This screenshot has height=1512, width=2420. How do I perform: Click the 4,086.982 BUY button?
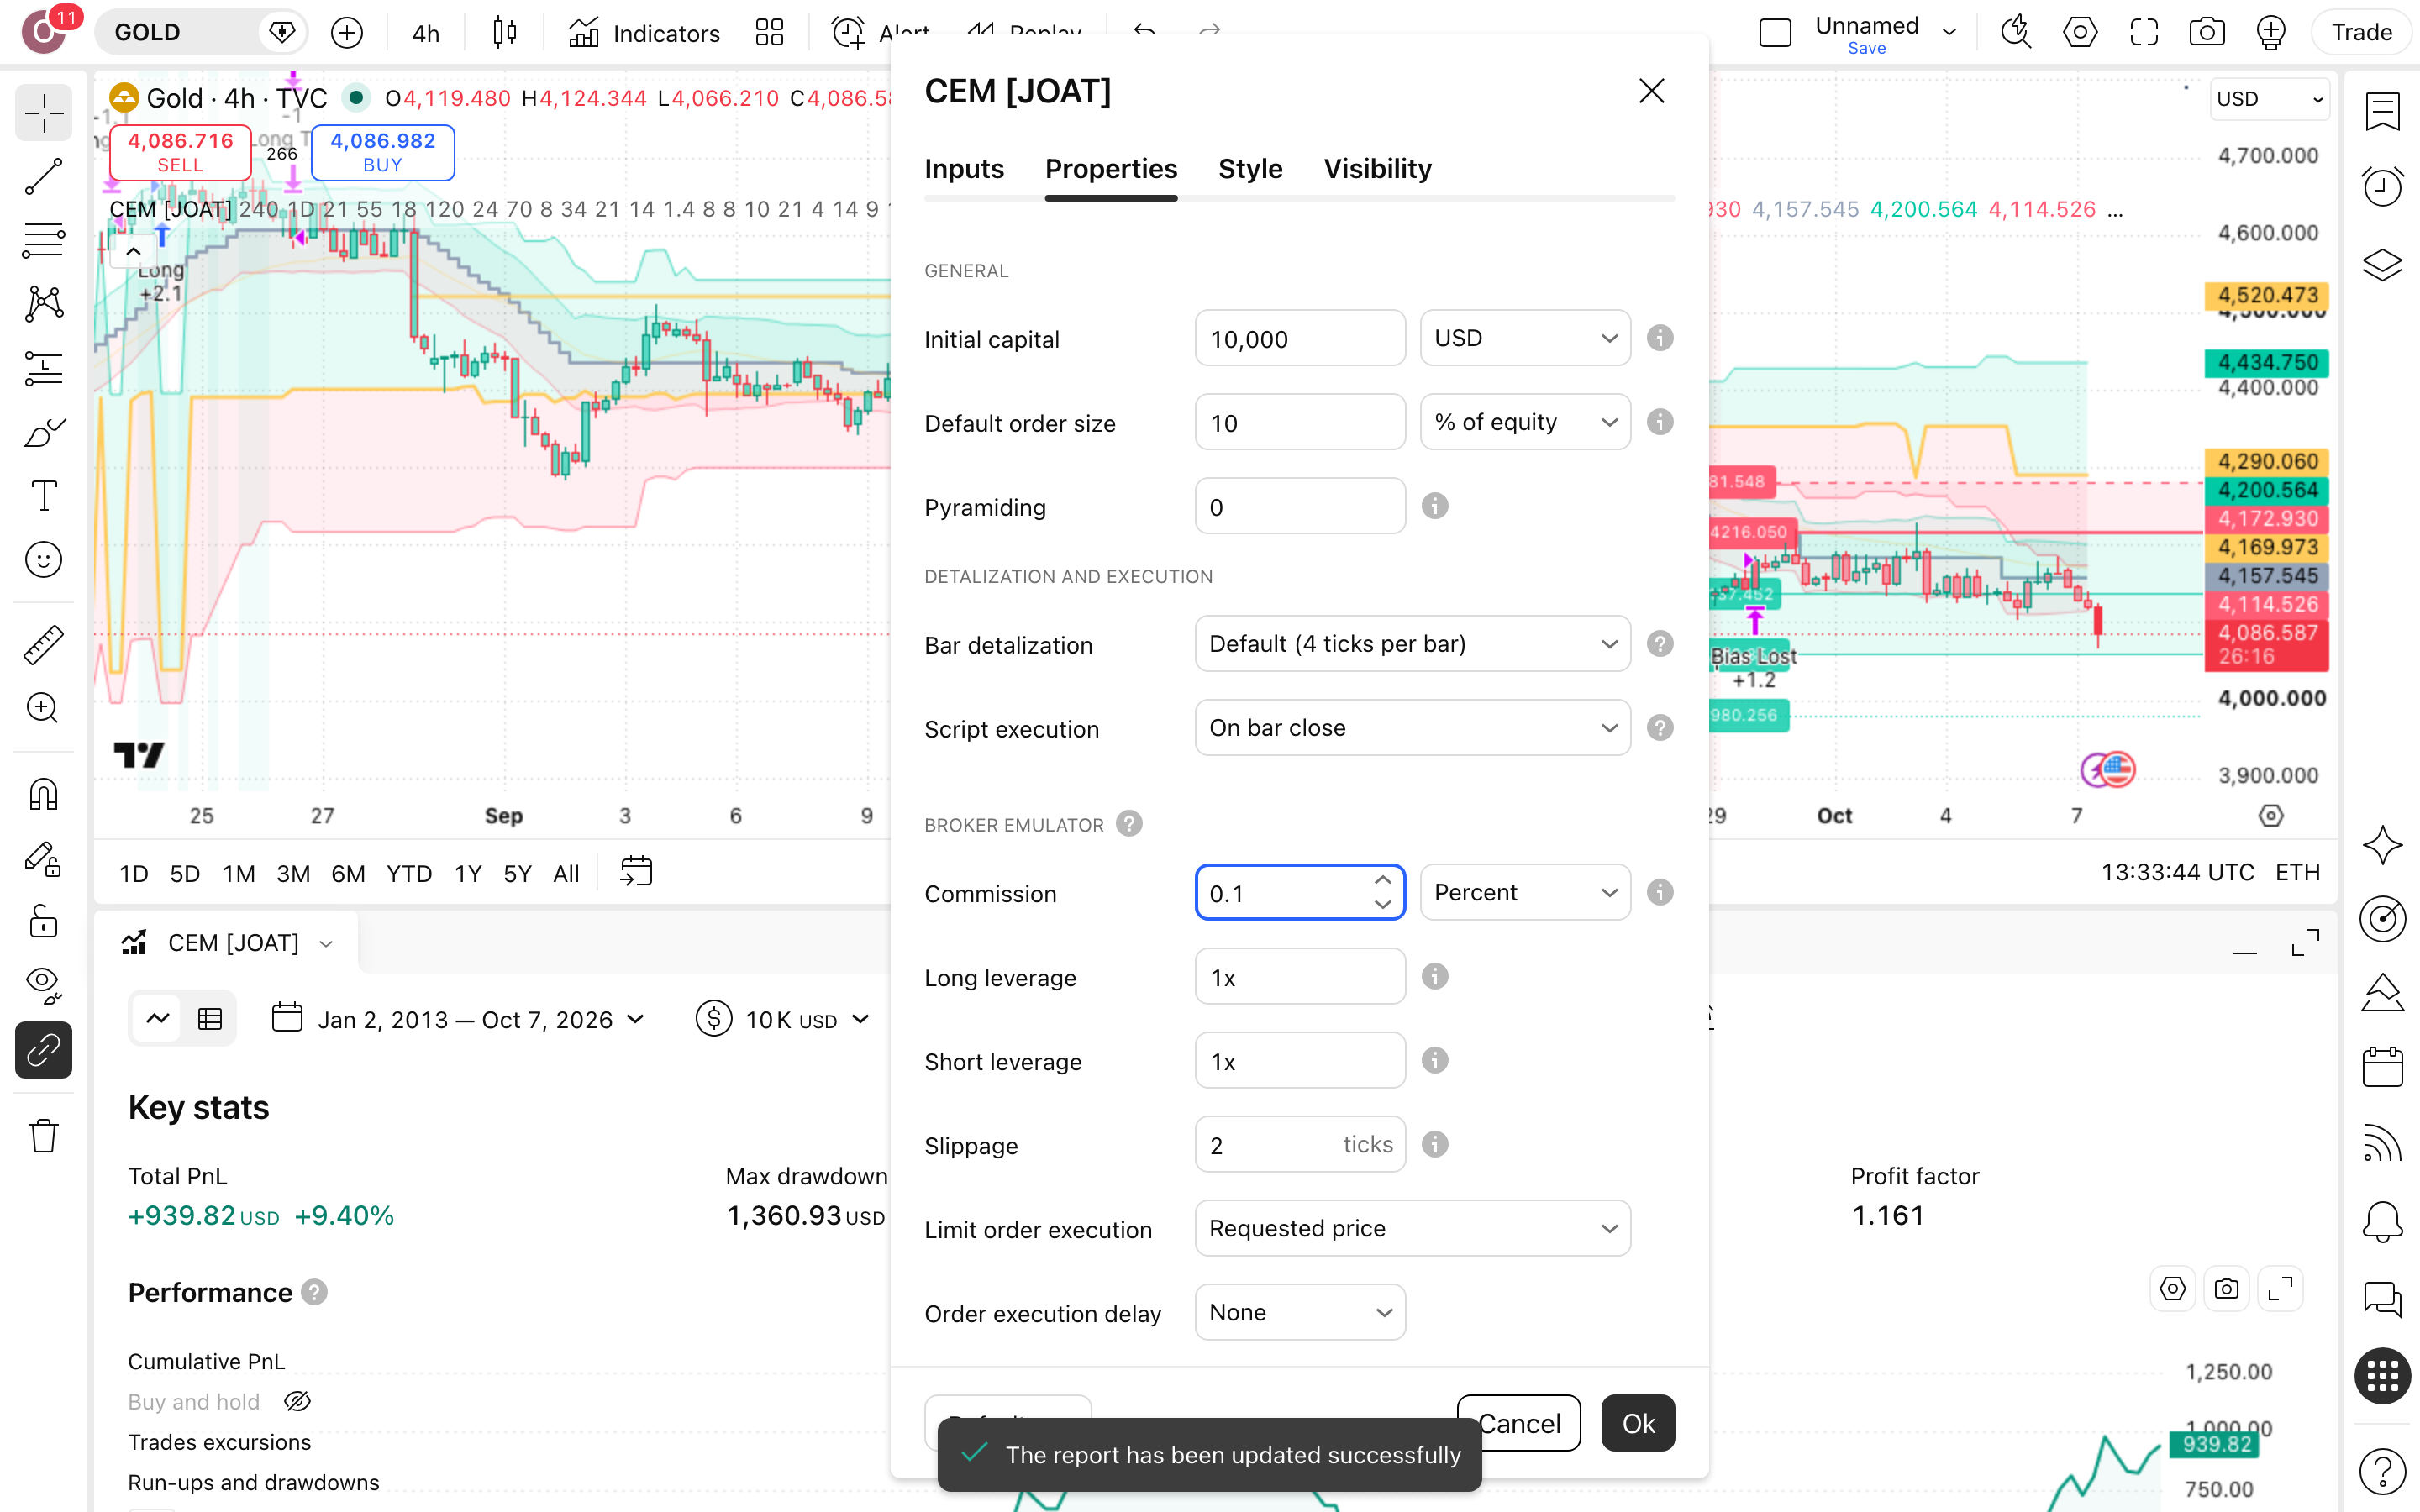(383, 152)
